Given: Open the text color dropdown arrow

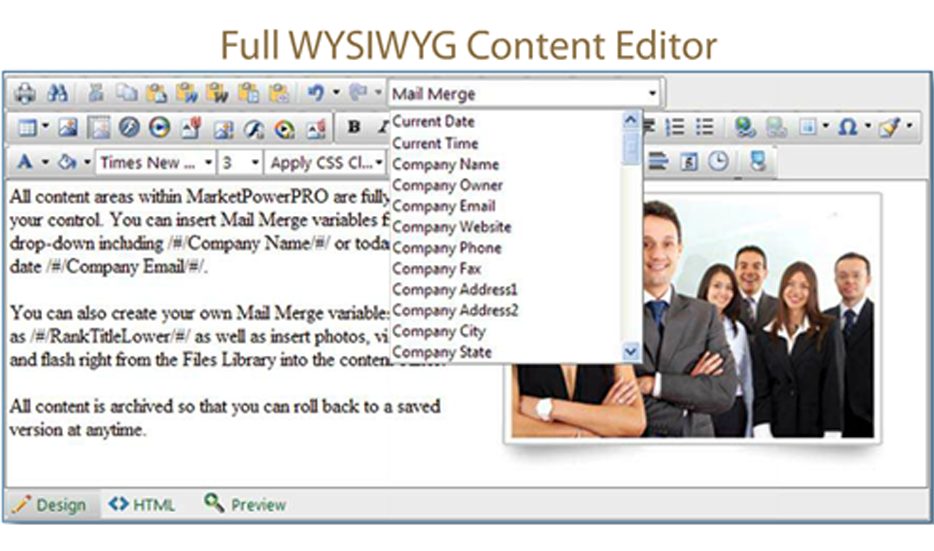Looking at the screenshot, I should point(45,161).
